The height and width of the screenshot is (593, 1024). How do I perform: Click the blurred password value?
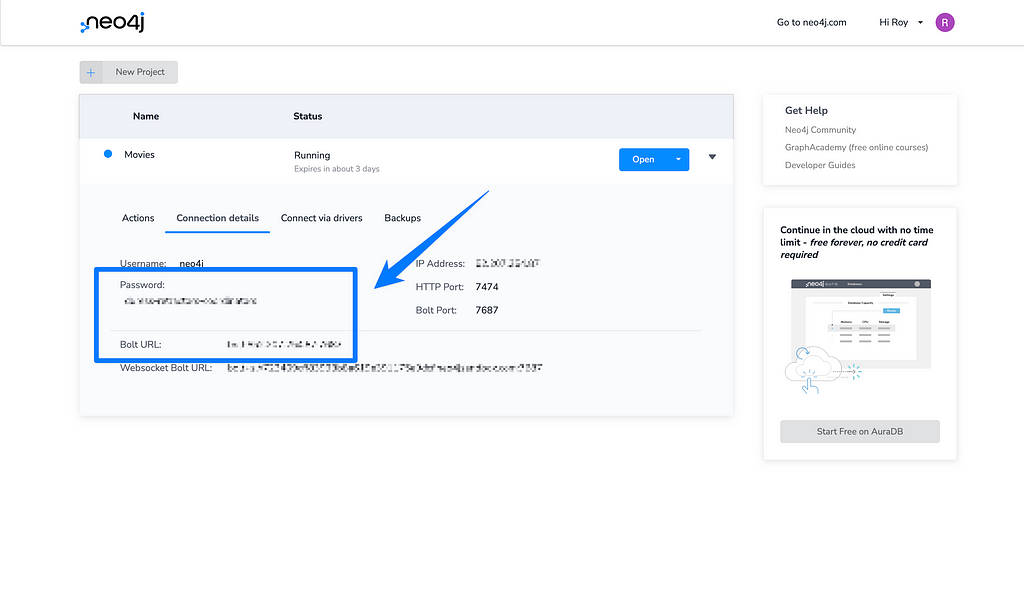tap(190, 301)
